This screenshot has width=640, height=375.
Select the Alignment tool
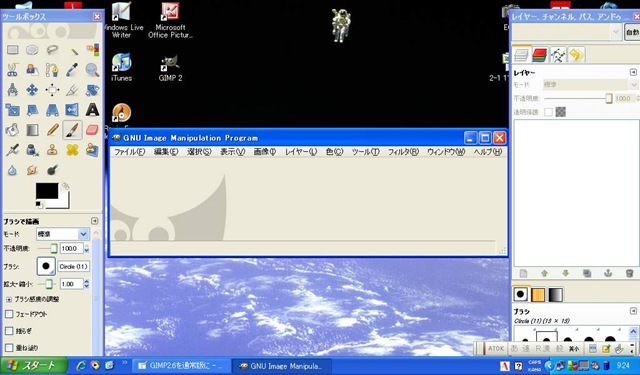click(52, 90)
